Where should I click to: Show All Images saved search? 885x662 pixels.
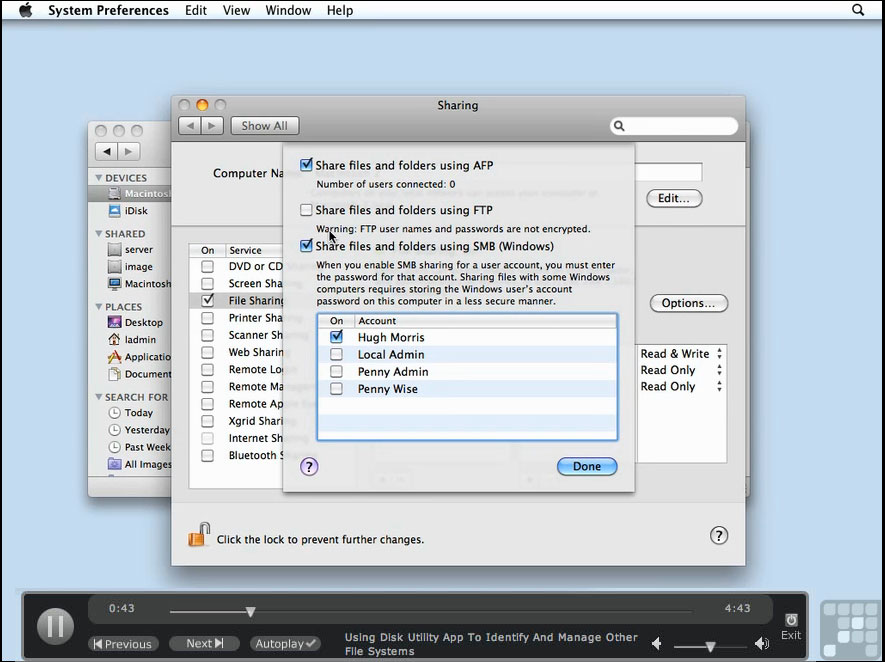pos(139,464)
